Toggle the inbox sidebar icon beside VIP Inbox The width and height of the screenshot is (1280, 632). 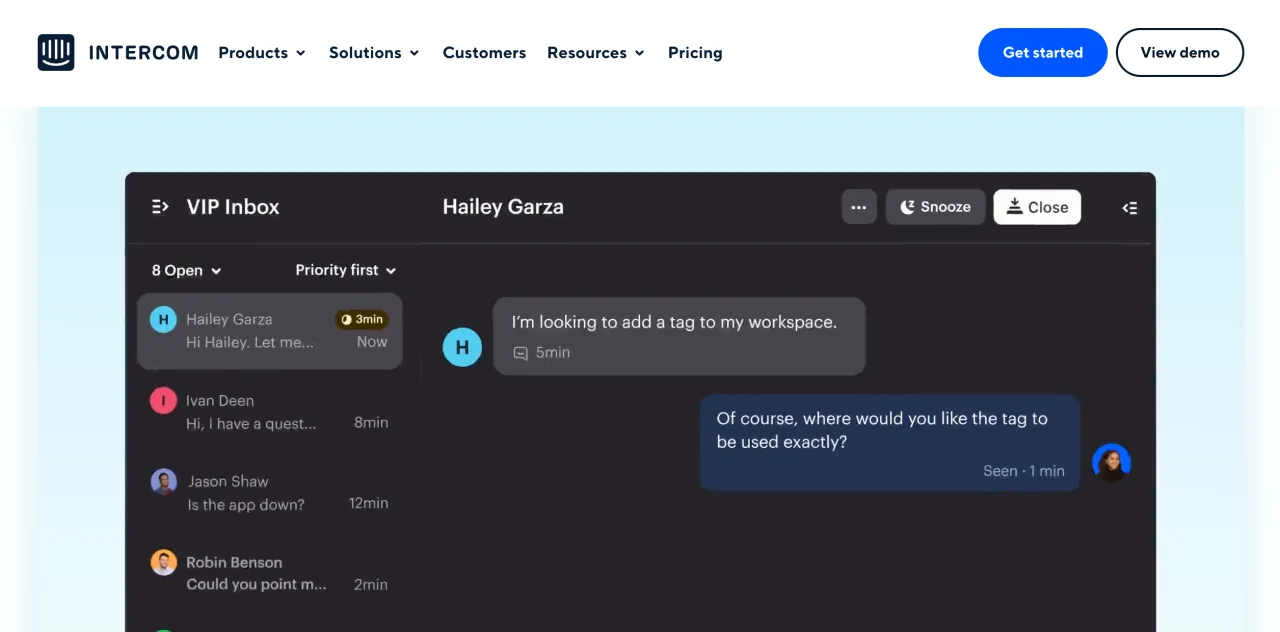[160, 207]
